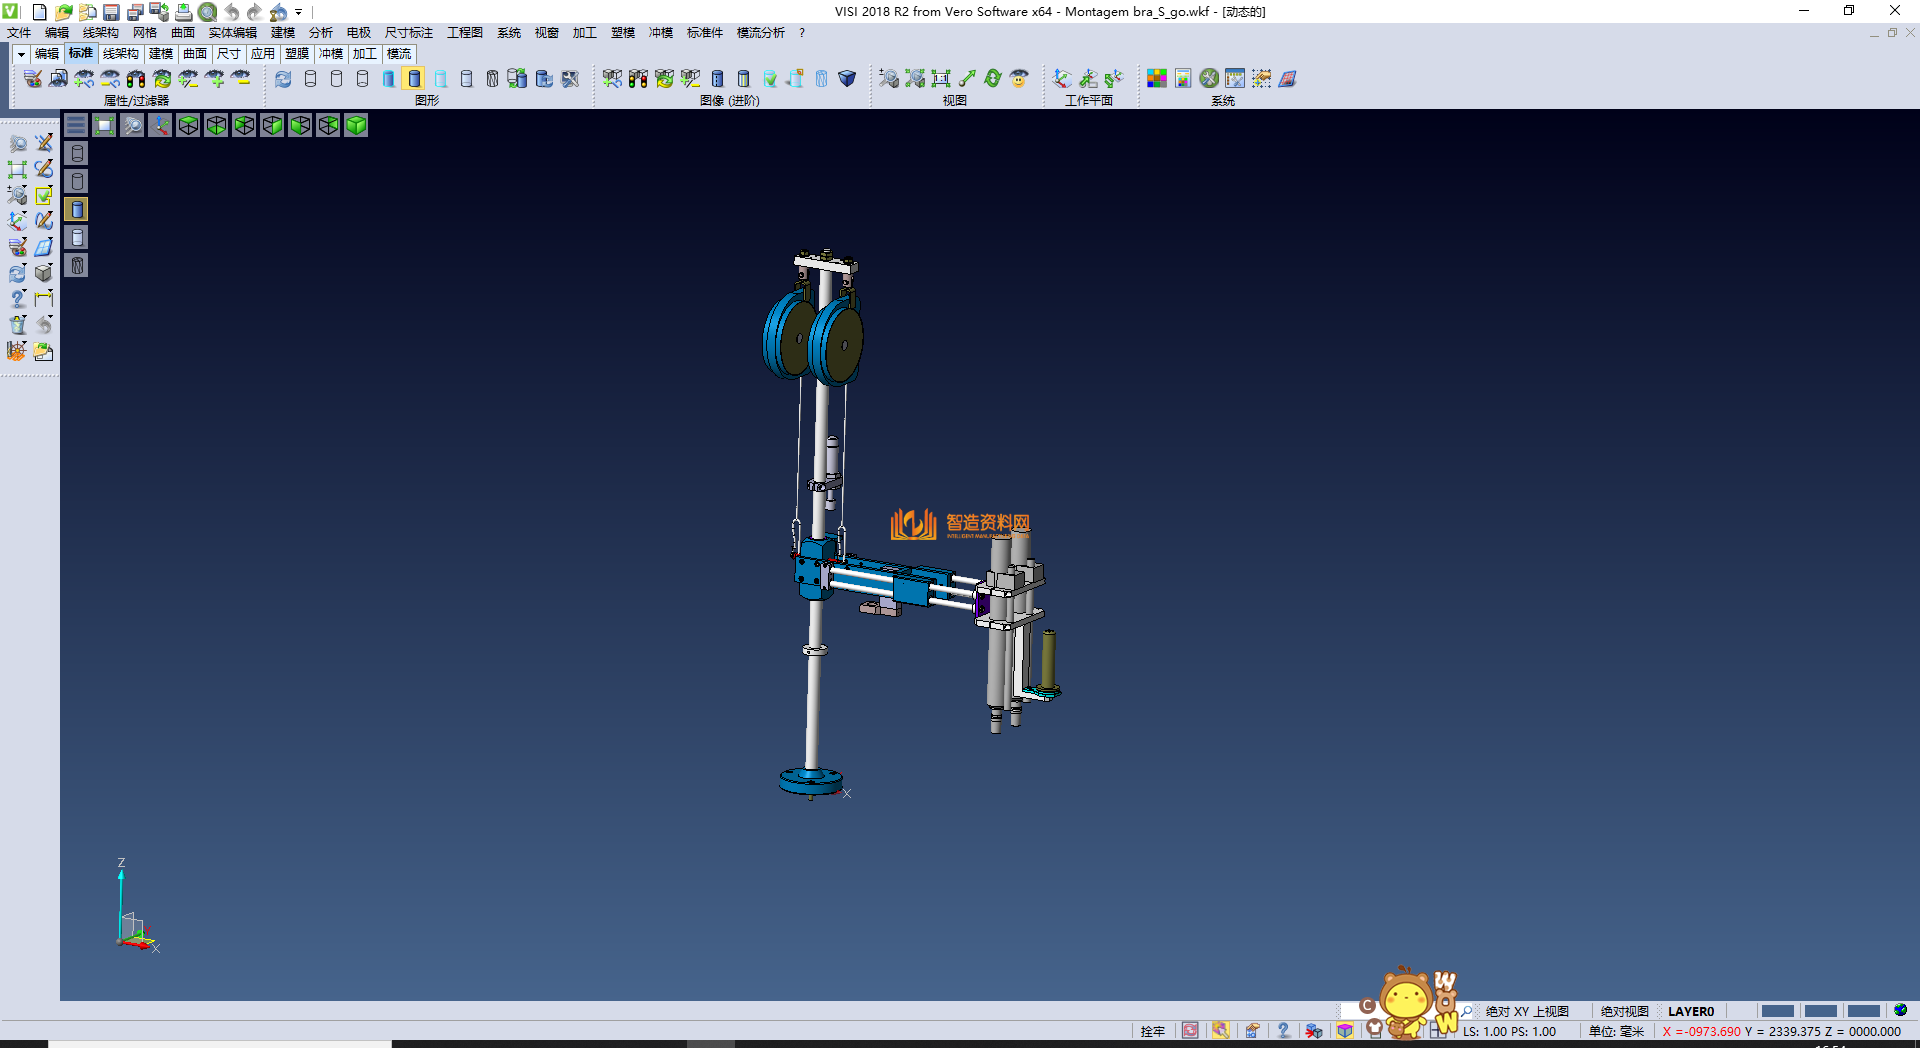Click the zoom magnifier icon in viewport bar
The width and height of the screenshot is (1920, 1048).
(x=132, y=125)
